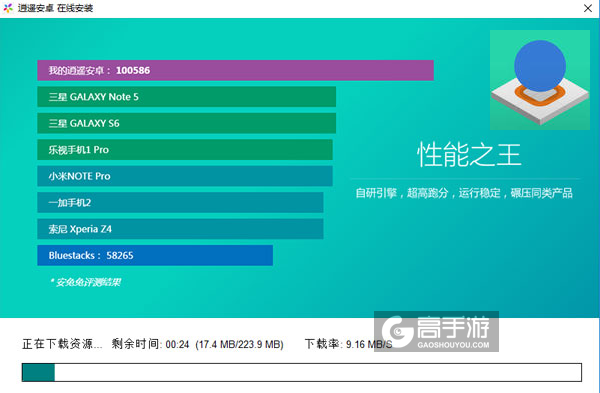Viewport: 600px width, 393px height.
Task: Select the 索尼 Xperia Z4 bar
Action: coord(180,229)
